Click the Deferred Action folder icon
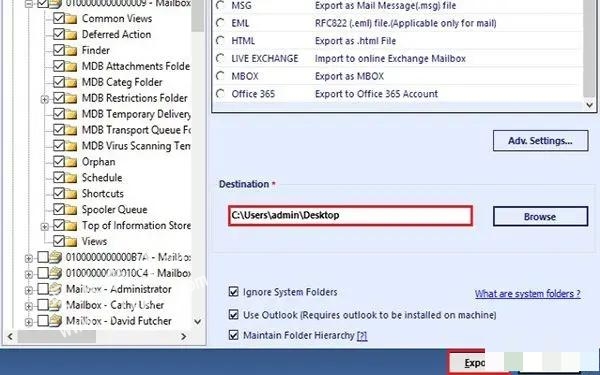Viewport: 600px width, 375px height. 71,35
